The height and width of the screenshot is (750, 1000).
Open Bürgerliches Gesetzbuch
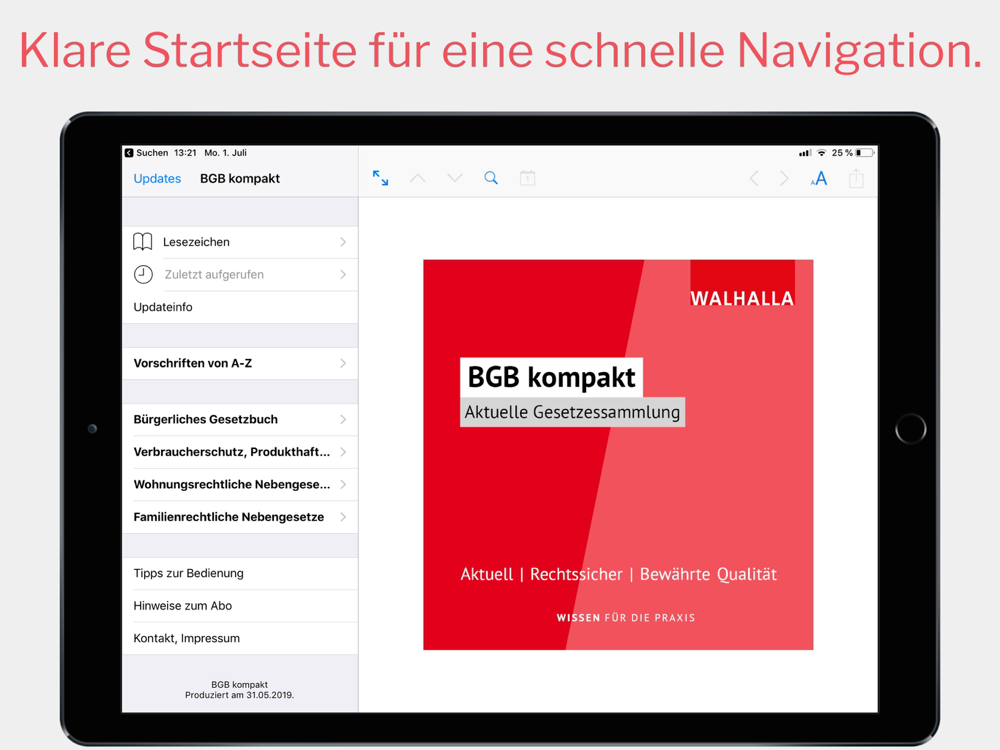point(240,419)
